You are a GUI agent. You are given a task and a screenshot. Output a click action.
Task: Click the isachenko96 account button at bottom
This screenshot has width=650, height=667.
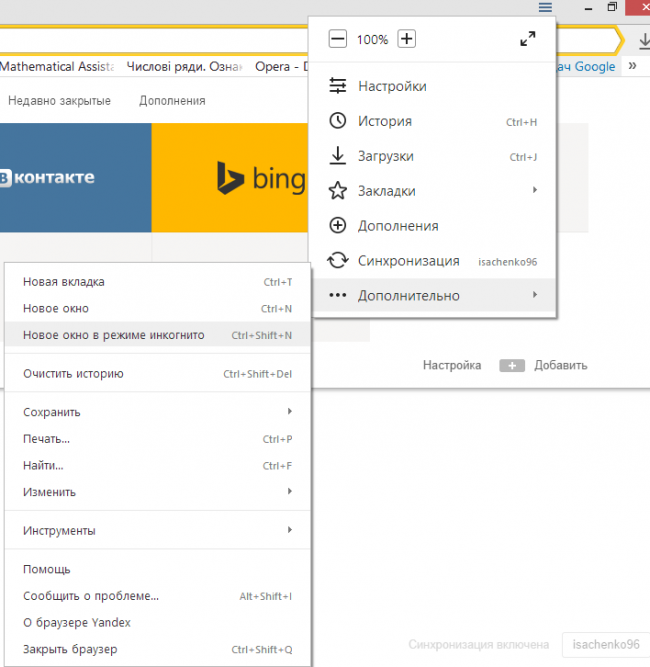click(606, 644)
